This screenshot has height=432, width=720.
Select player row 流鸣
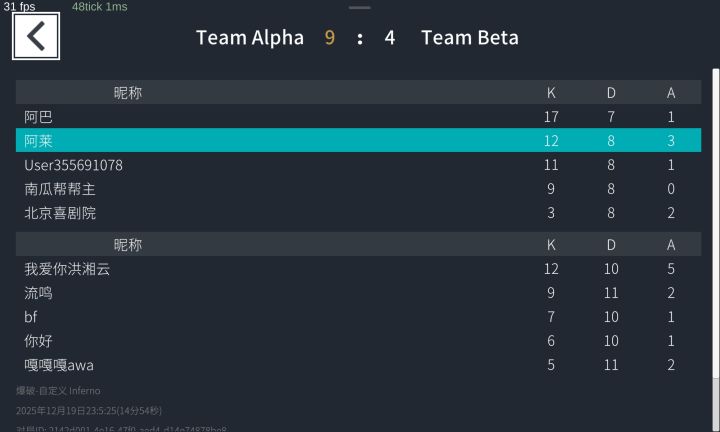358,292
